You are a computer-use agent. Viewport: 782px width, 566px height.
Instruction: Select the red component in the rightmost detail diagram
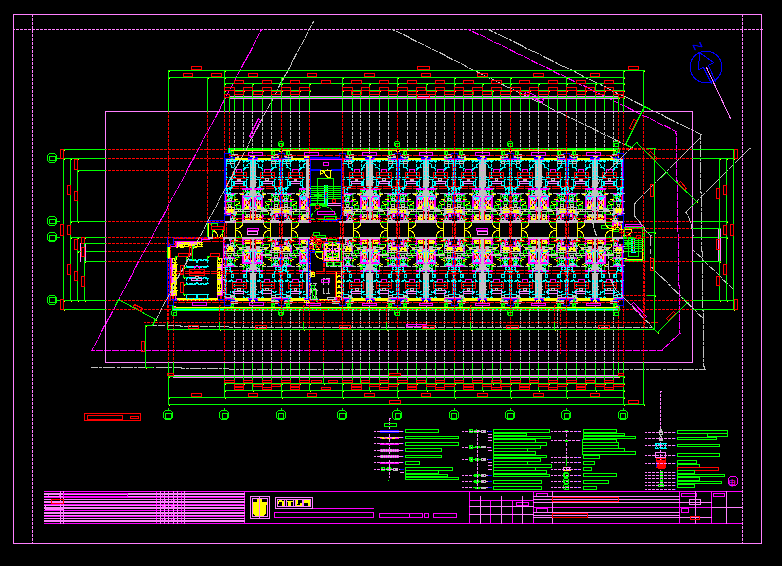coord(661,464)
